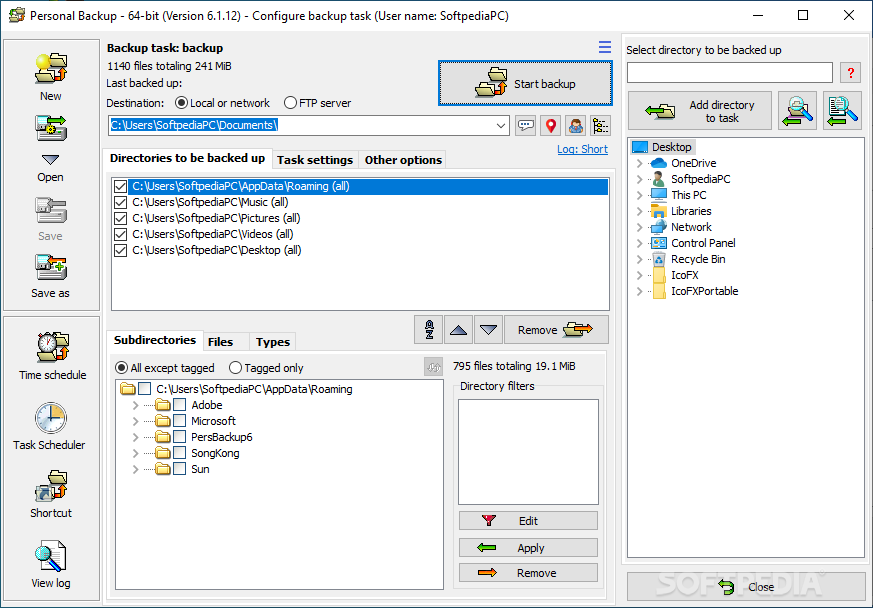
Task: Switch to the Files tab
Action: point(220,342)
